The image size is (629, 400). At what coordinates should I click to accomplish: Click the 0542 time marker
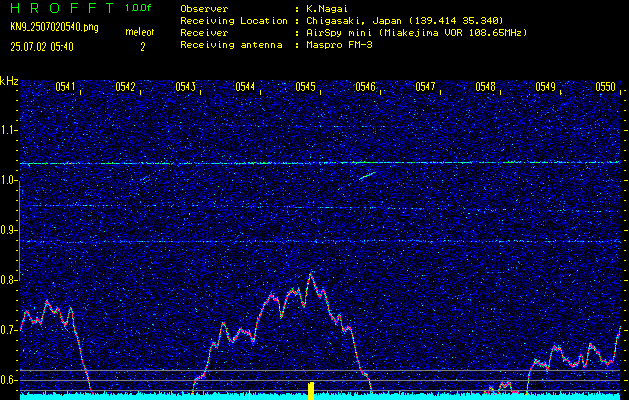[125, 87]
